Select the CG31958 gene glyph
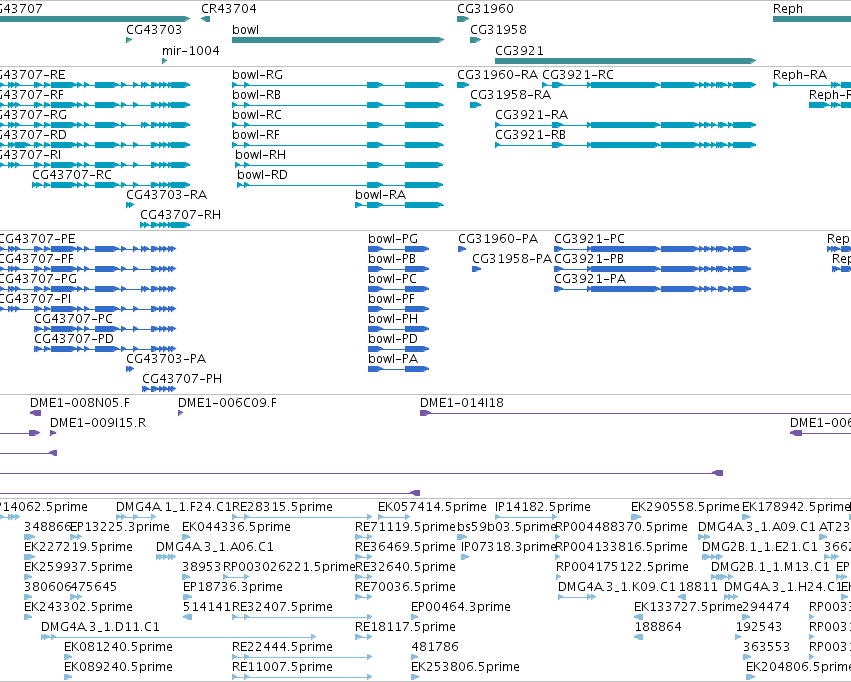 pyautogui.click(x=475, y=40)
